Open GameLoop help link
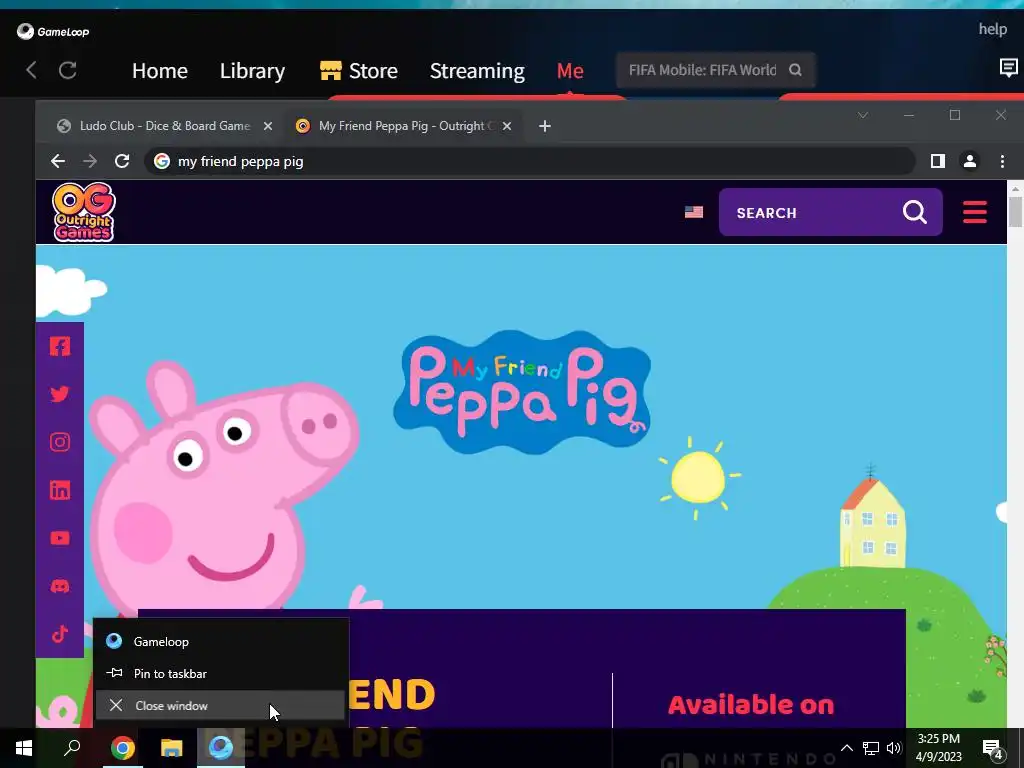The height and width of the screenshot is (768, 1024). (992, 29)
